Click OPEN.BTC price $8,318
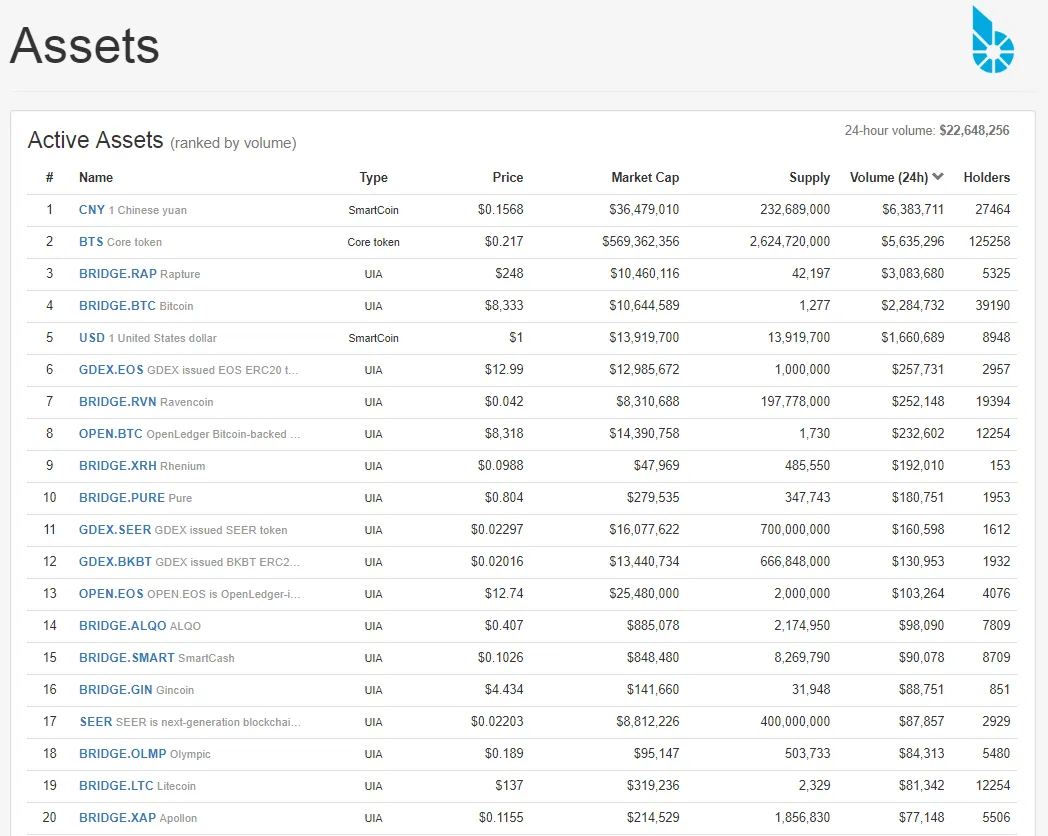The image size is (1048, 836). tap(504, 434)
